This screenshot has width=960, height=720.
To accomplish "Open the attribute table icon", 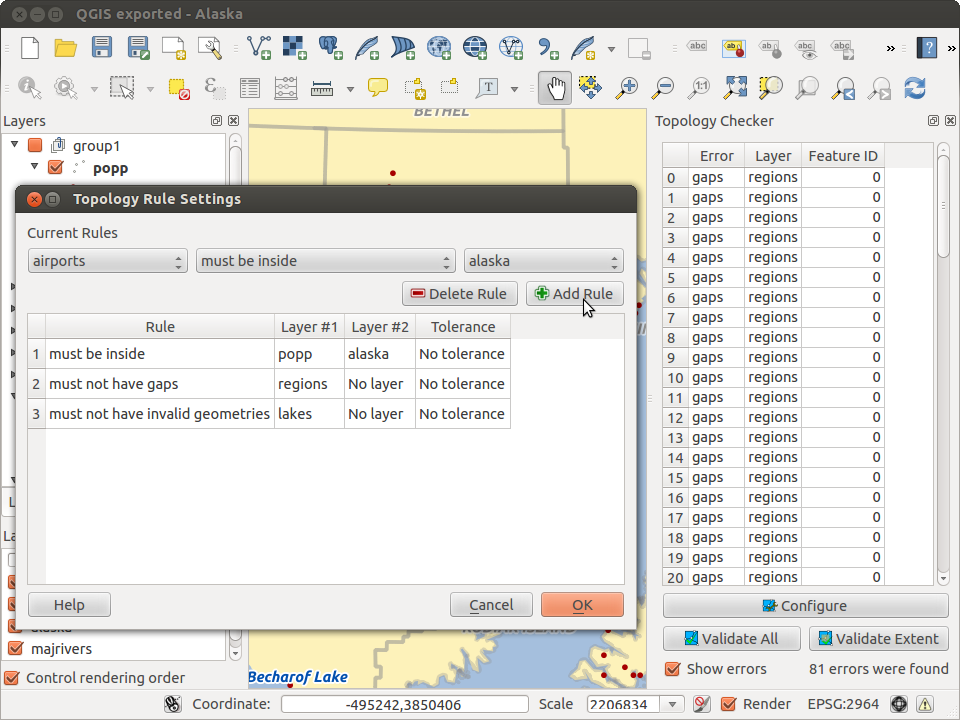I will click(249, 88).
